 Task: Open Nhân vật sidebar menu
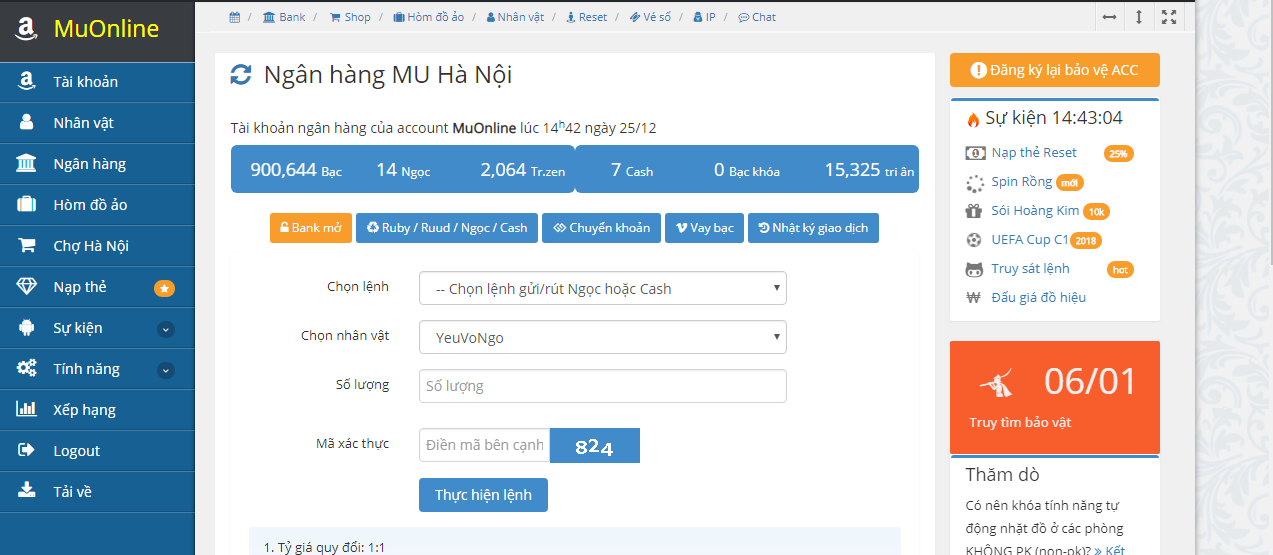[x=97, y=123]
